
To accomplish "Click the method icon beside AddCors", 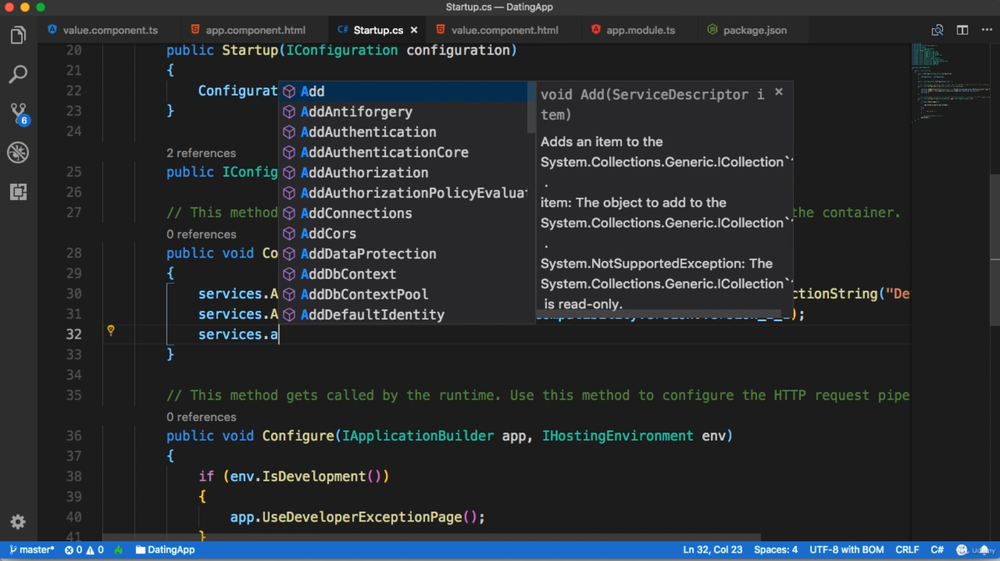I will tap(290, 234).
